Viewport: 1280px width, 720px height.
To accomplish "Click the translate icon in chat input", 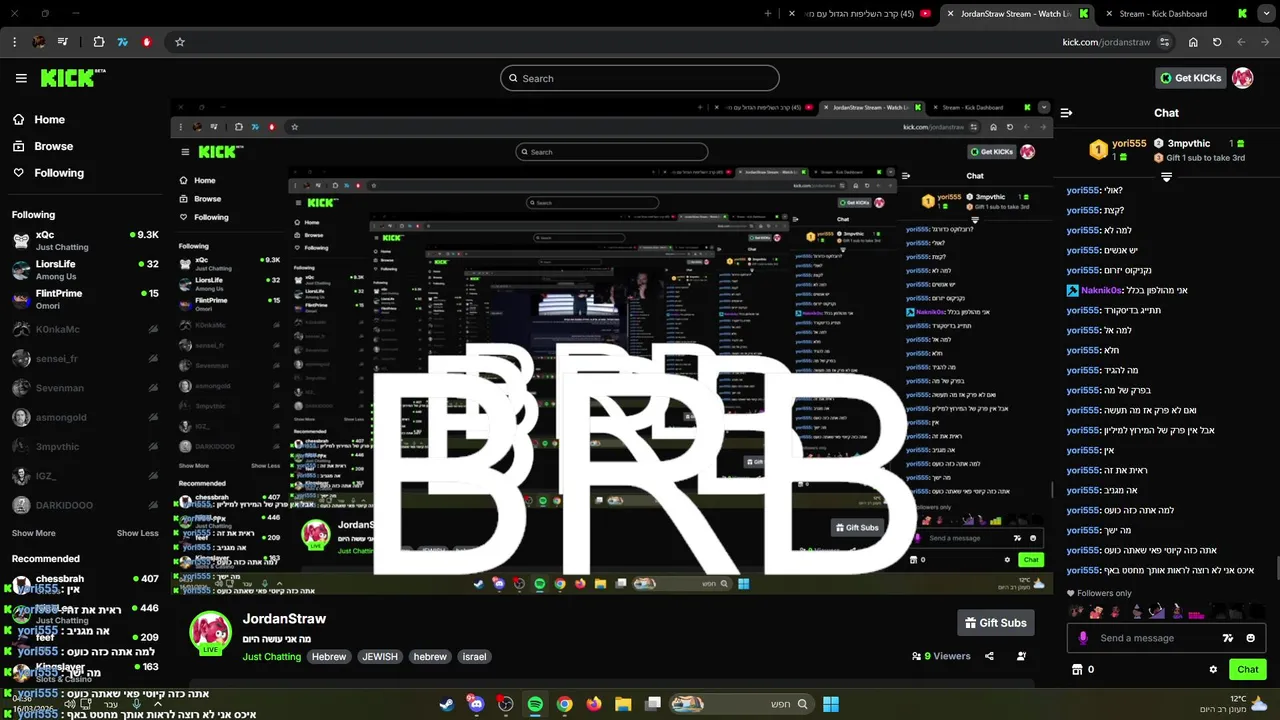I will (1228, 638).
